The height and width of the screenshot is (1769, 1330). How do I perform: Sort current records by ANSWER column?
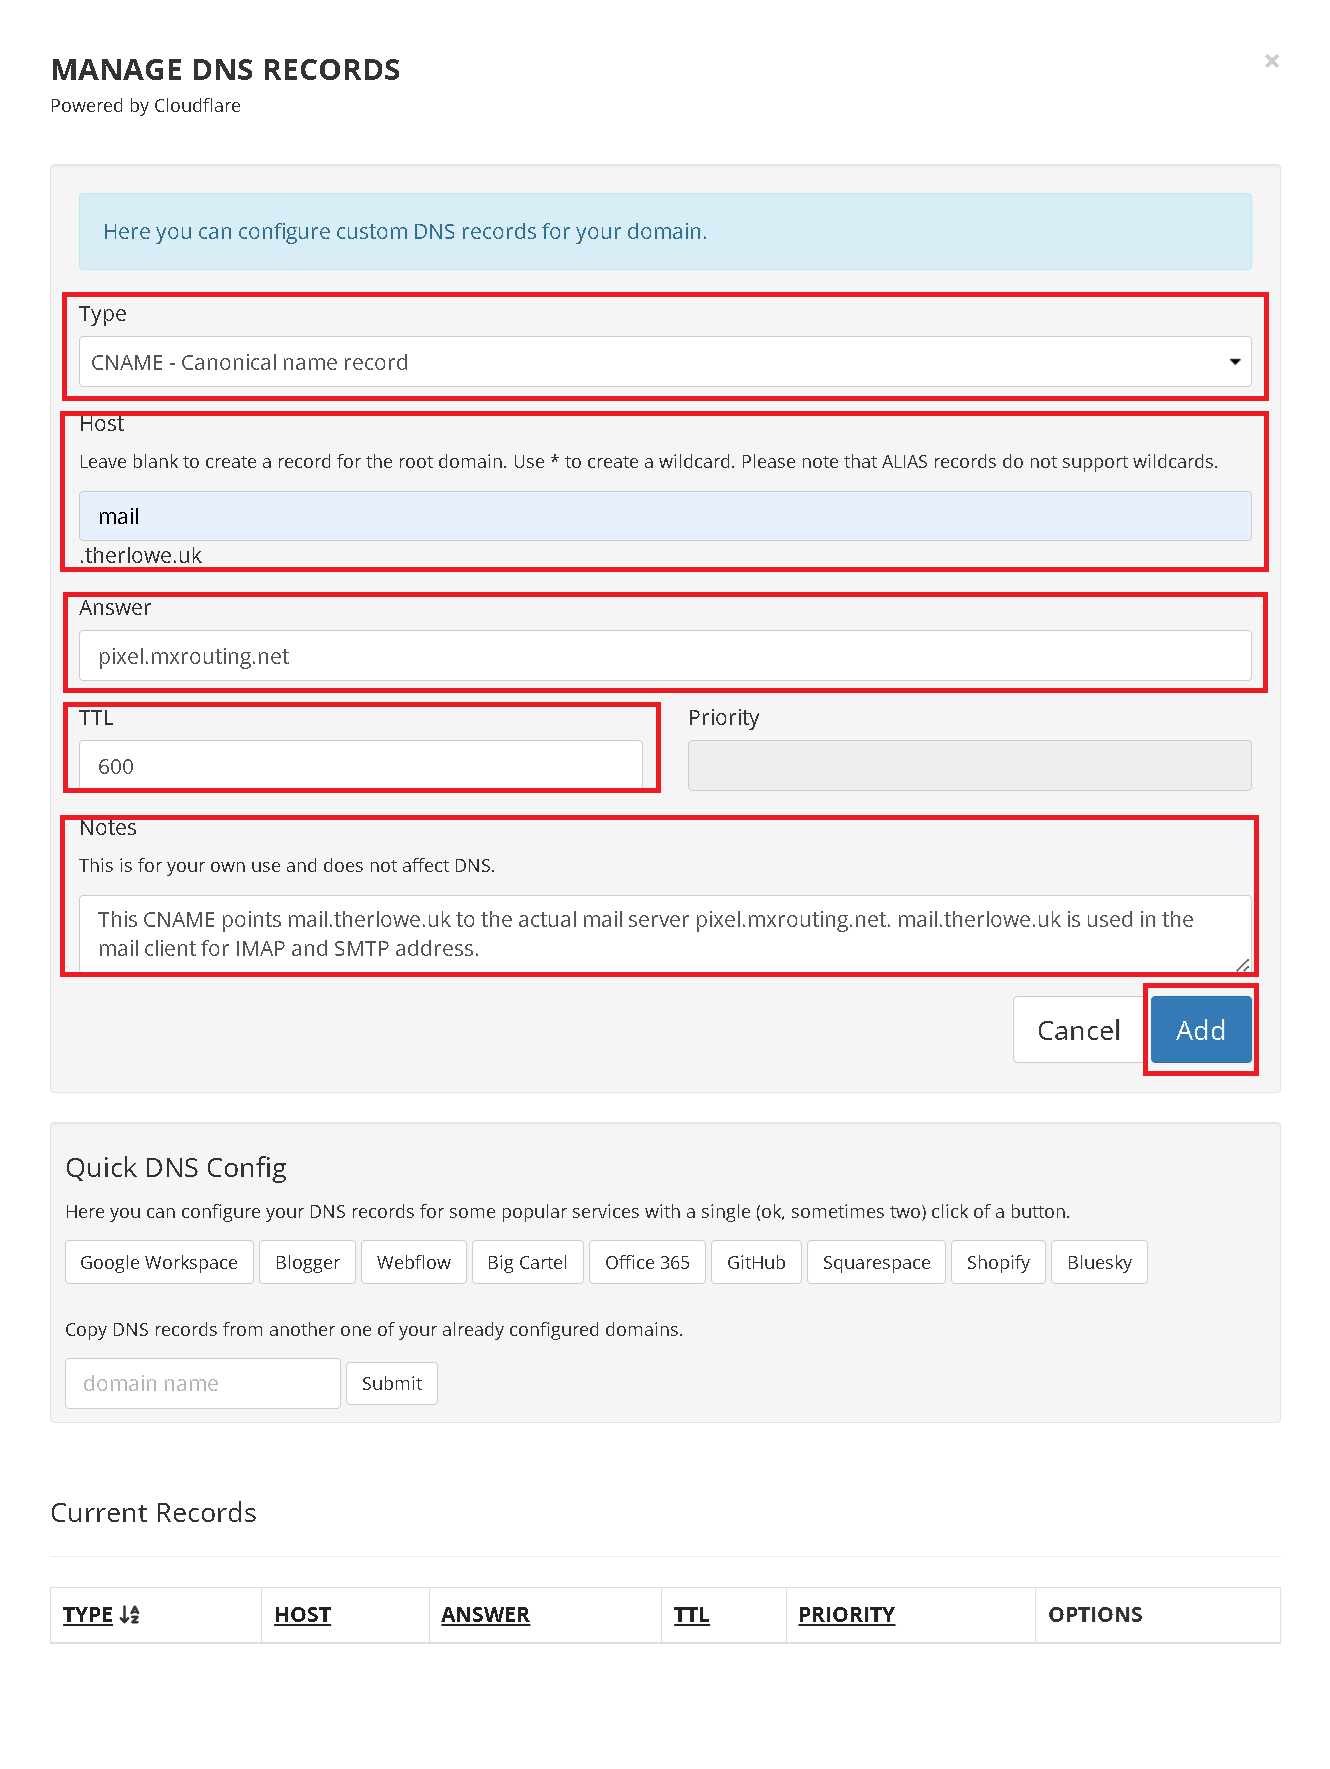tap(485, 1614)
